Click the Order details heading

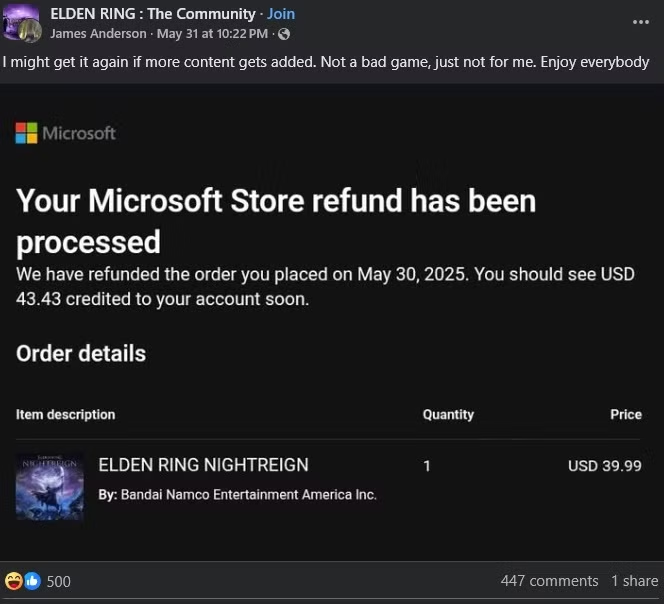[81, 353]
